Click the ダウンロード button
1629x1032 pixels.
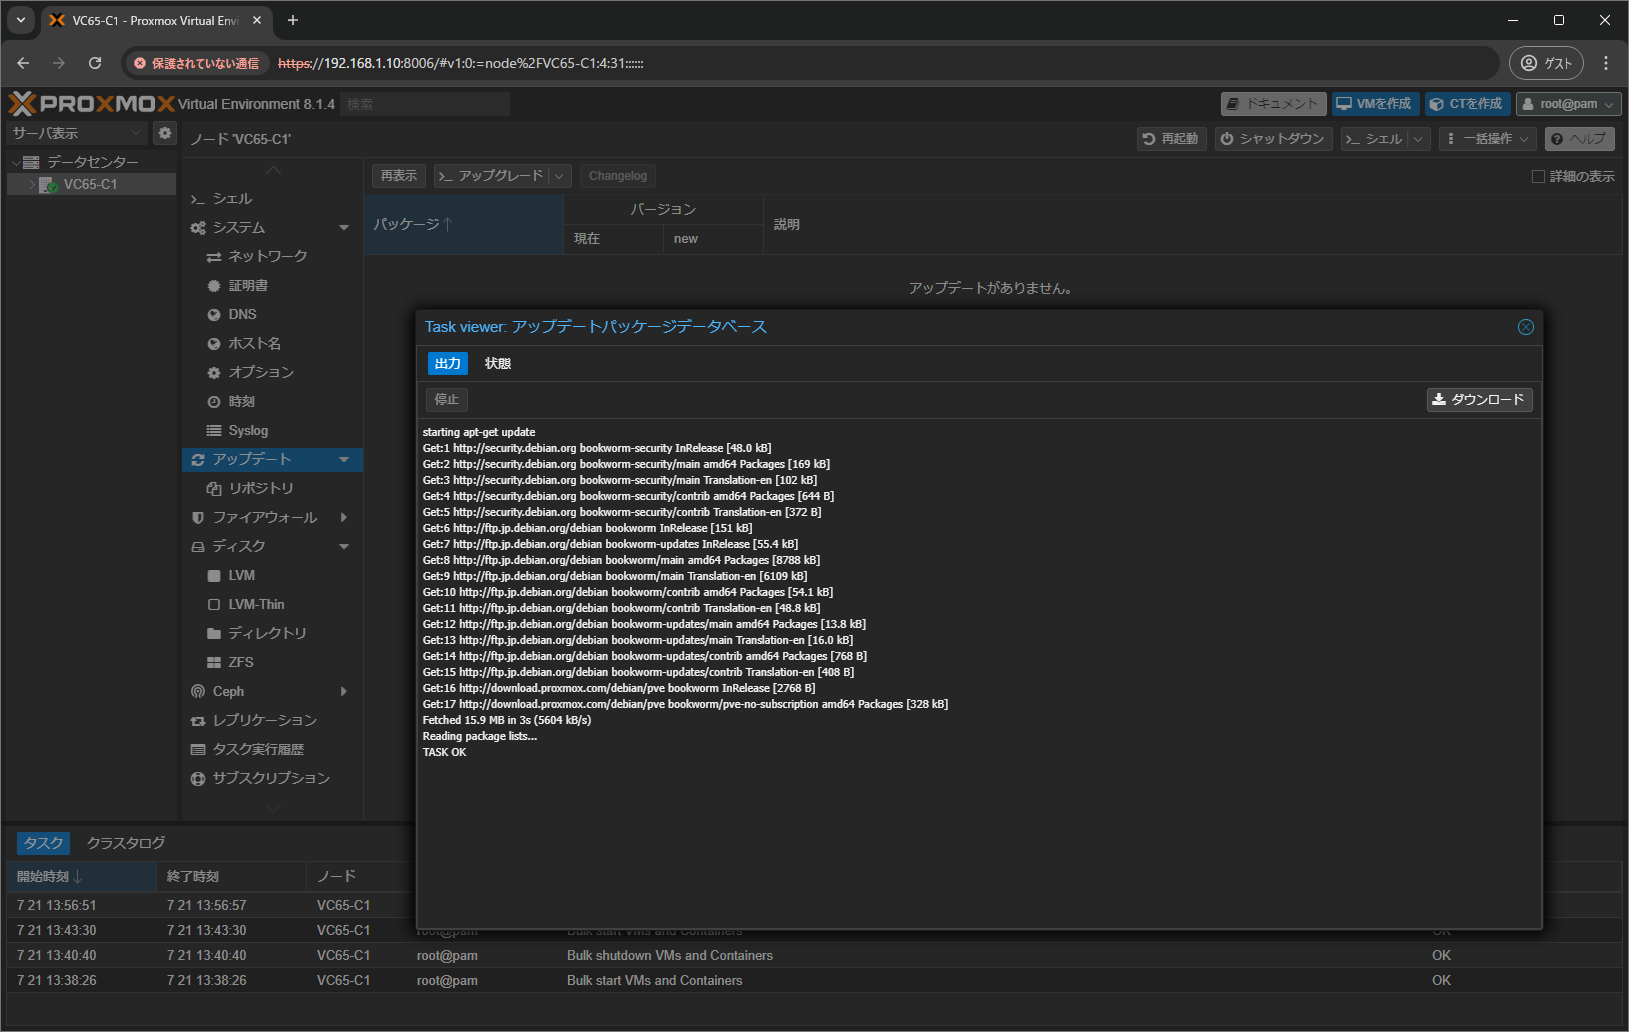(x=1479, y=400)
